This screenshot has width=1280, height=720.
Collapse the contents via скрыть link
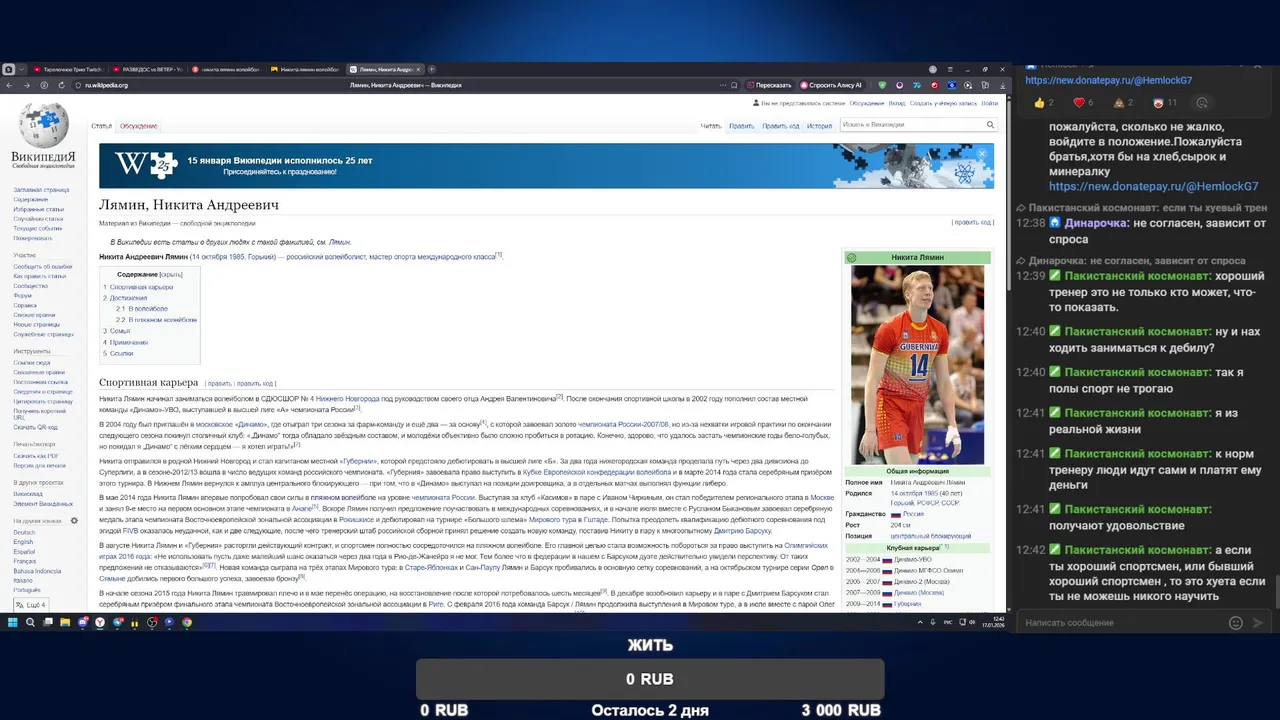[x=171, y=274]
